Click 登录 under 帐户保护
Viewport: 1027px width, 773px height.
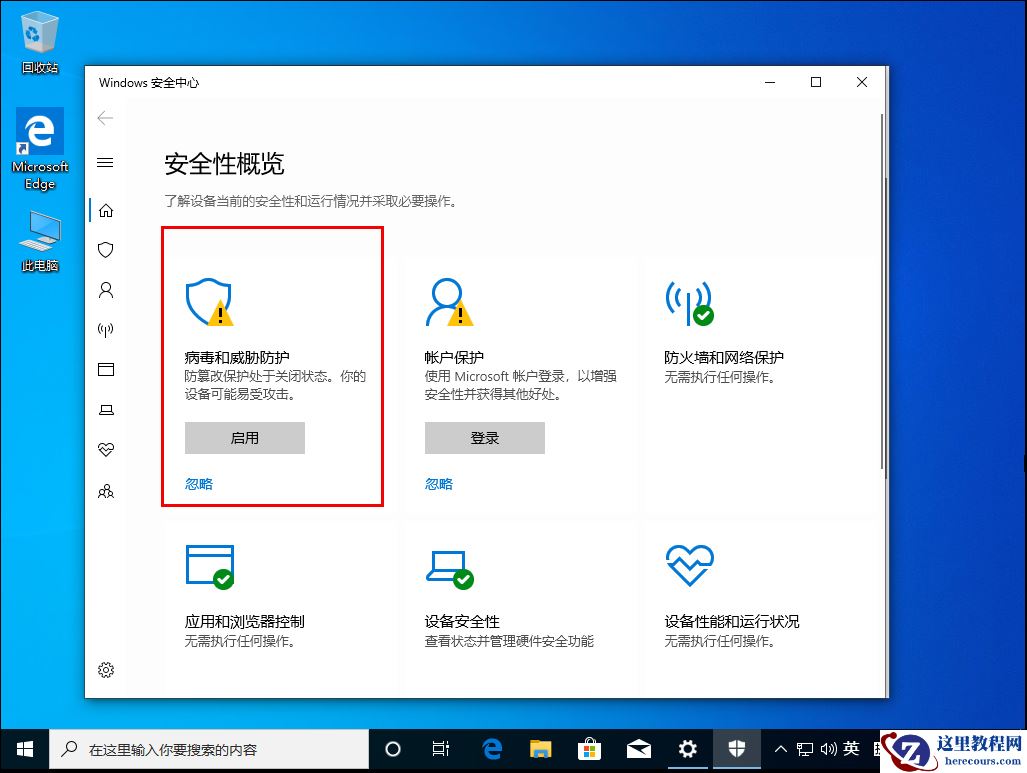tap(484, 437)
